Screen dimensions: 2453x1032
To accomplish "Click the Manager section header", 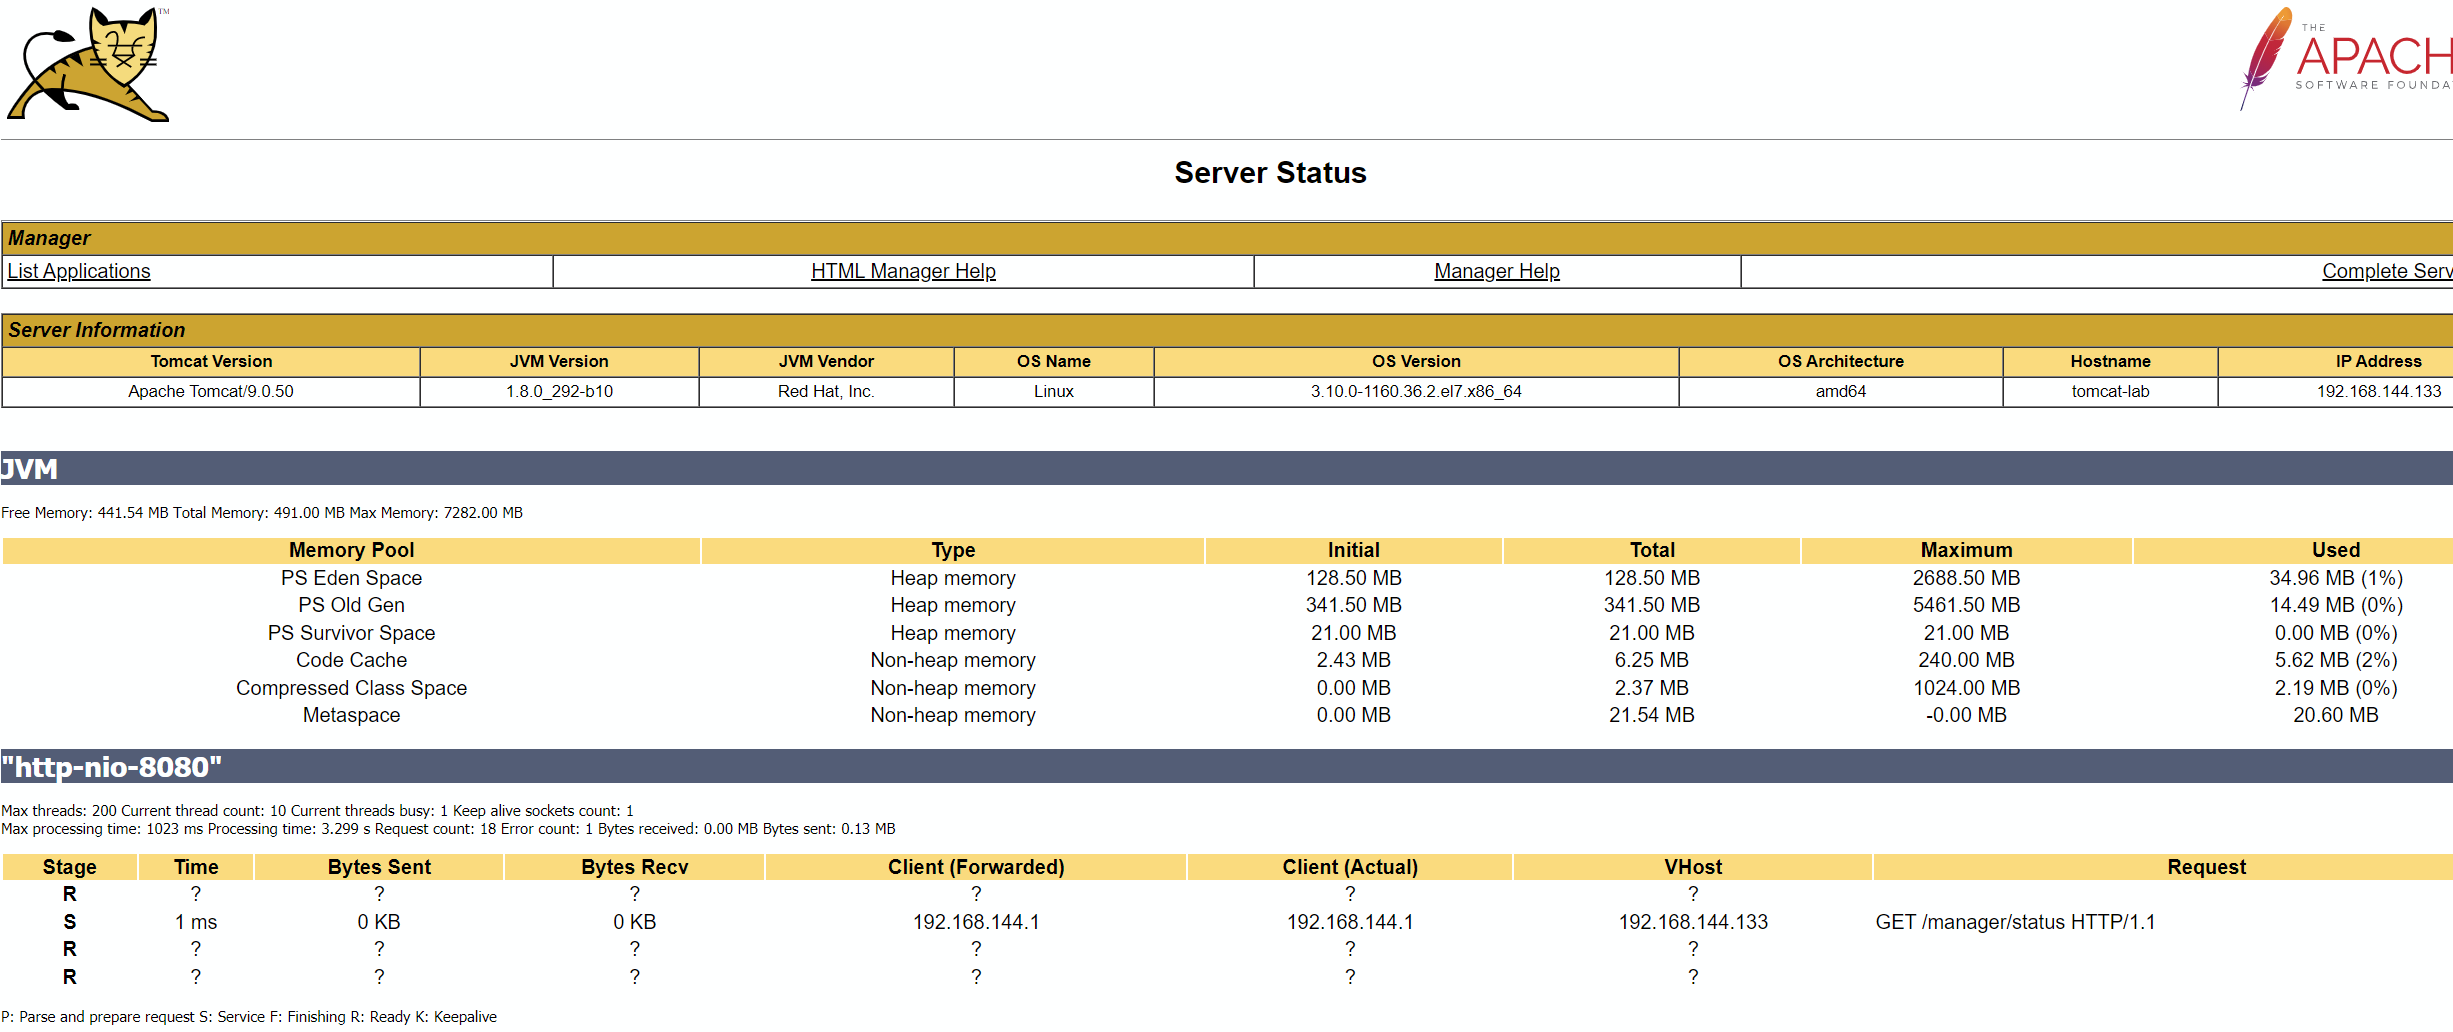I will (1227, 238).
